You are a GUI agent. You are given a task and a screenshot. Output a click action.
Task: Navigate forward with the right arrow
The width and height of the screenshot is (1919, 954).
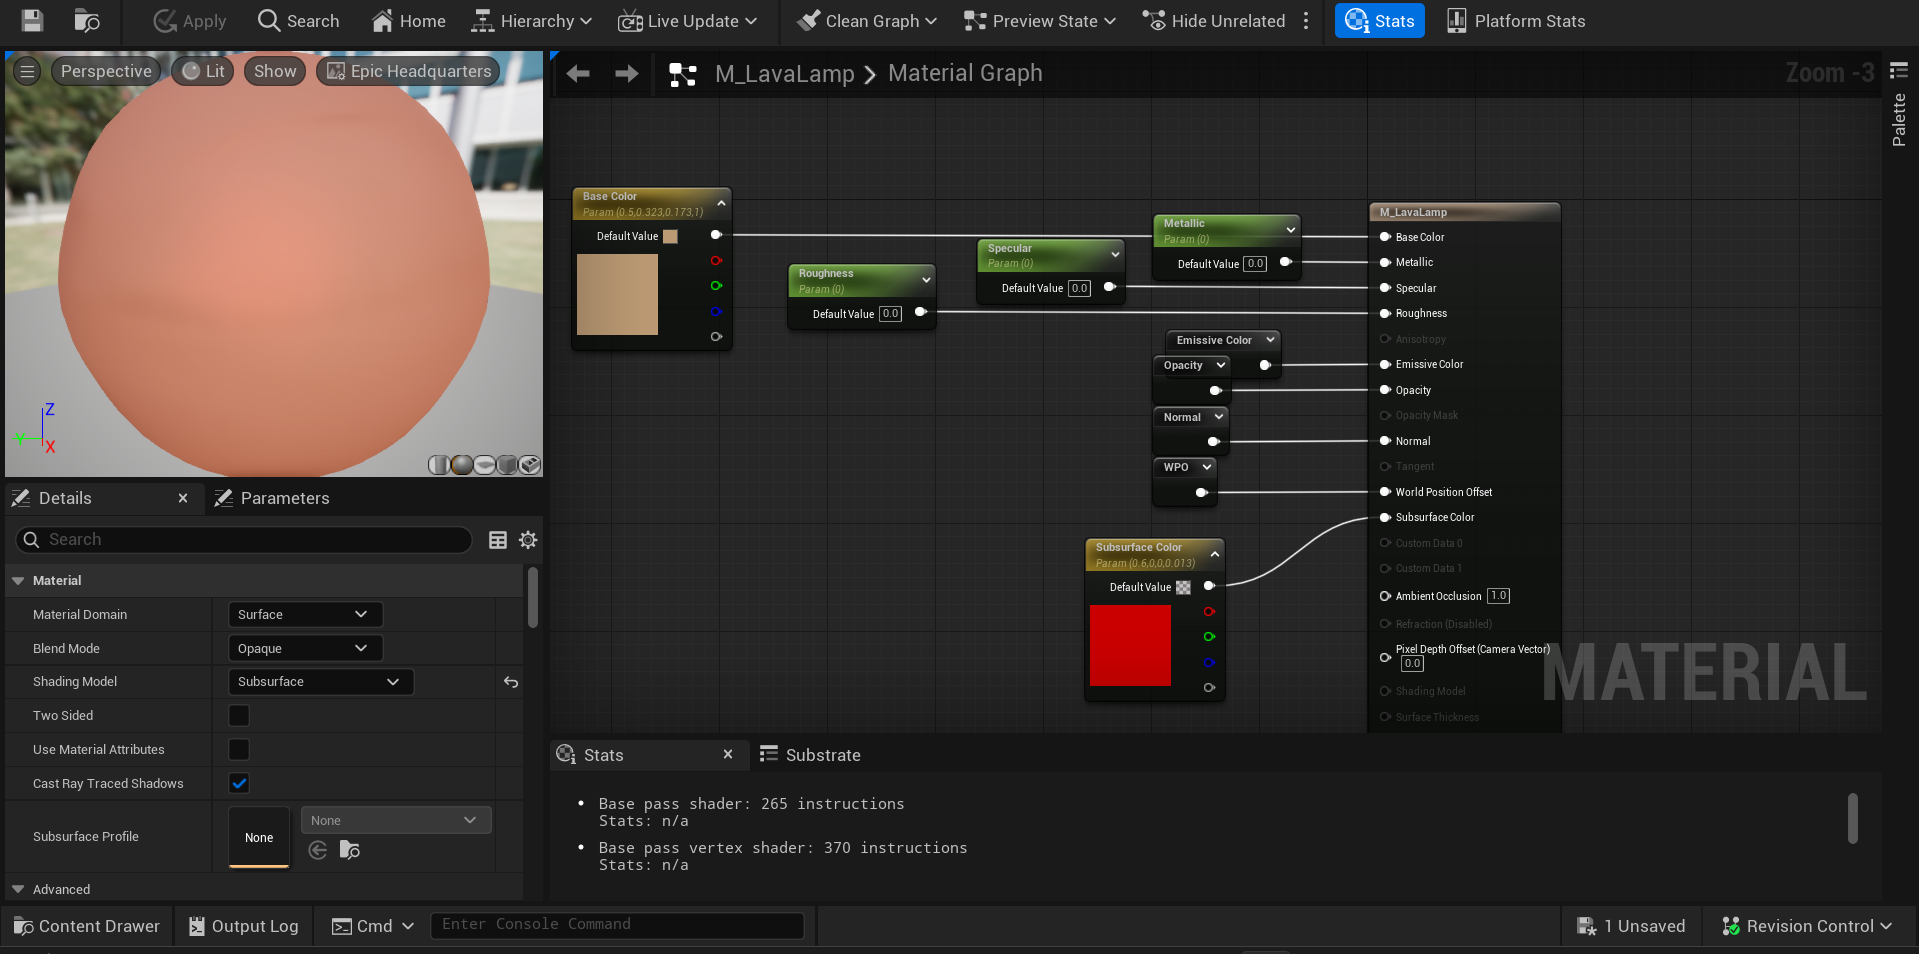point(626,74)
